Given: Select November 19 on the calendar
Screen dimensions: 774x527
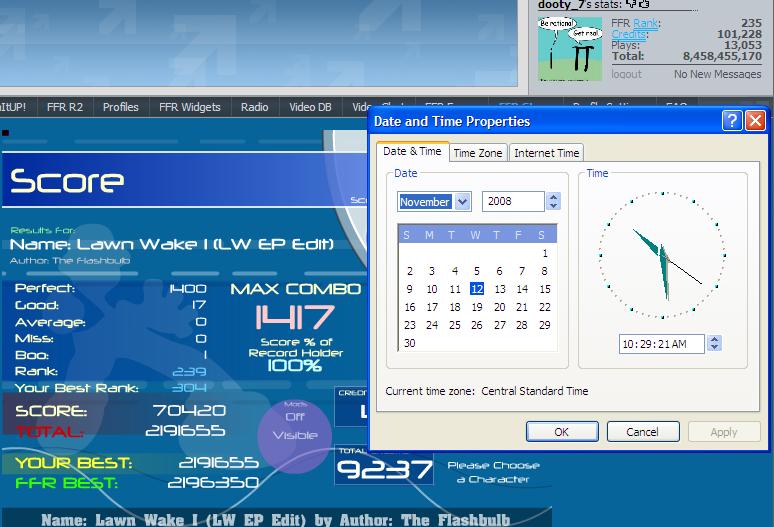Looking at the screenshot, I should pyautogui.click(x=477, y=307).
